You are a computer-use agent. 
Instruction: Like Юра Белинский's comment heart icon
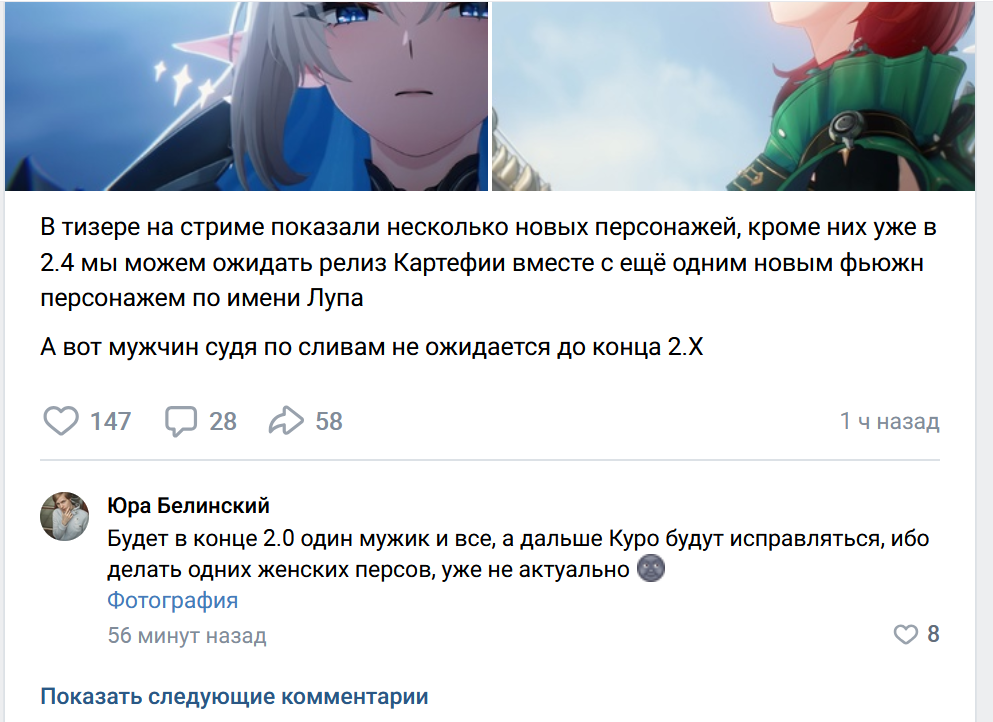(905, 634)
